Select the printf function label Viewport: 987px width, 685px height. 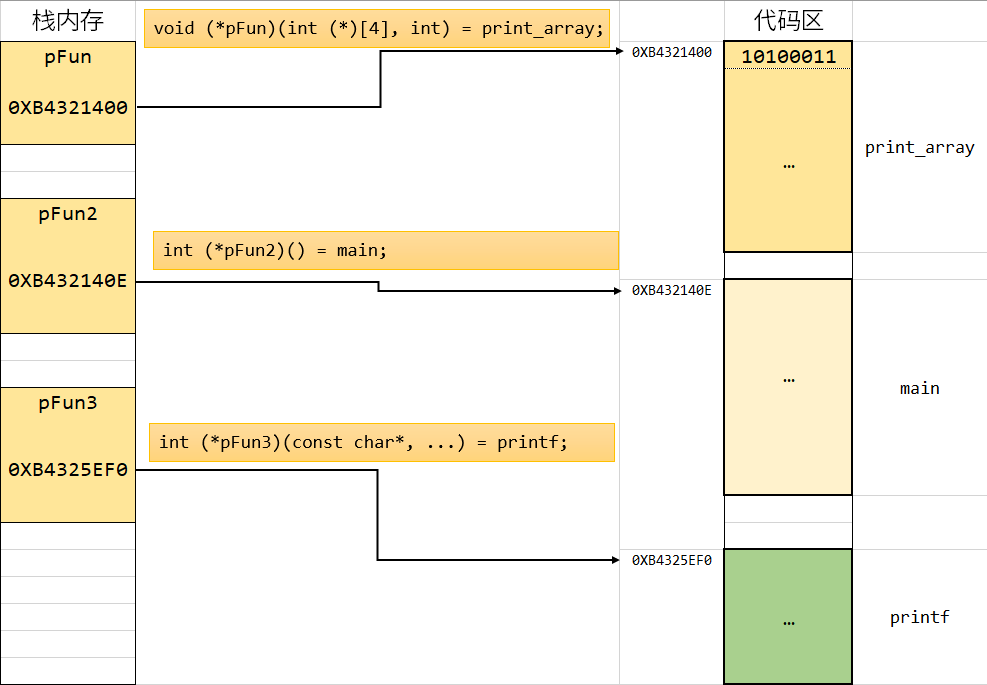click(919, 618)
